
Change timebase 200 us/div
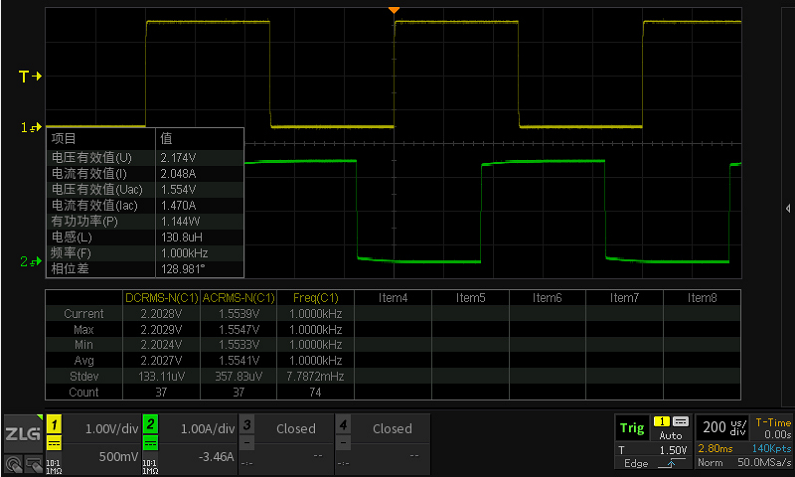pyautogui.click(x=724, y=428)
